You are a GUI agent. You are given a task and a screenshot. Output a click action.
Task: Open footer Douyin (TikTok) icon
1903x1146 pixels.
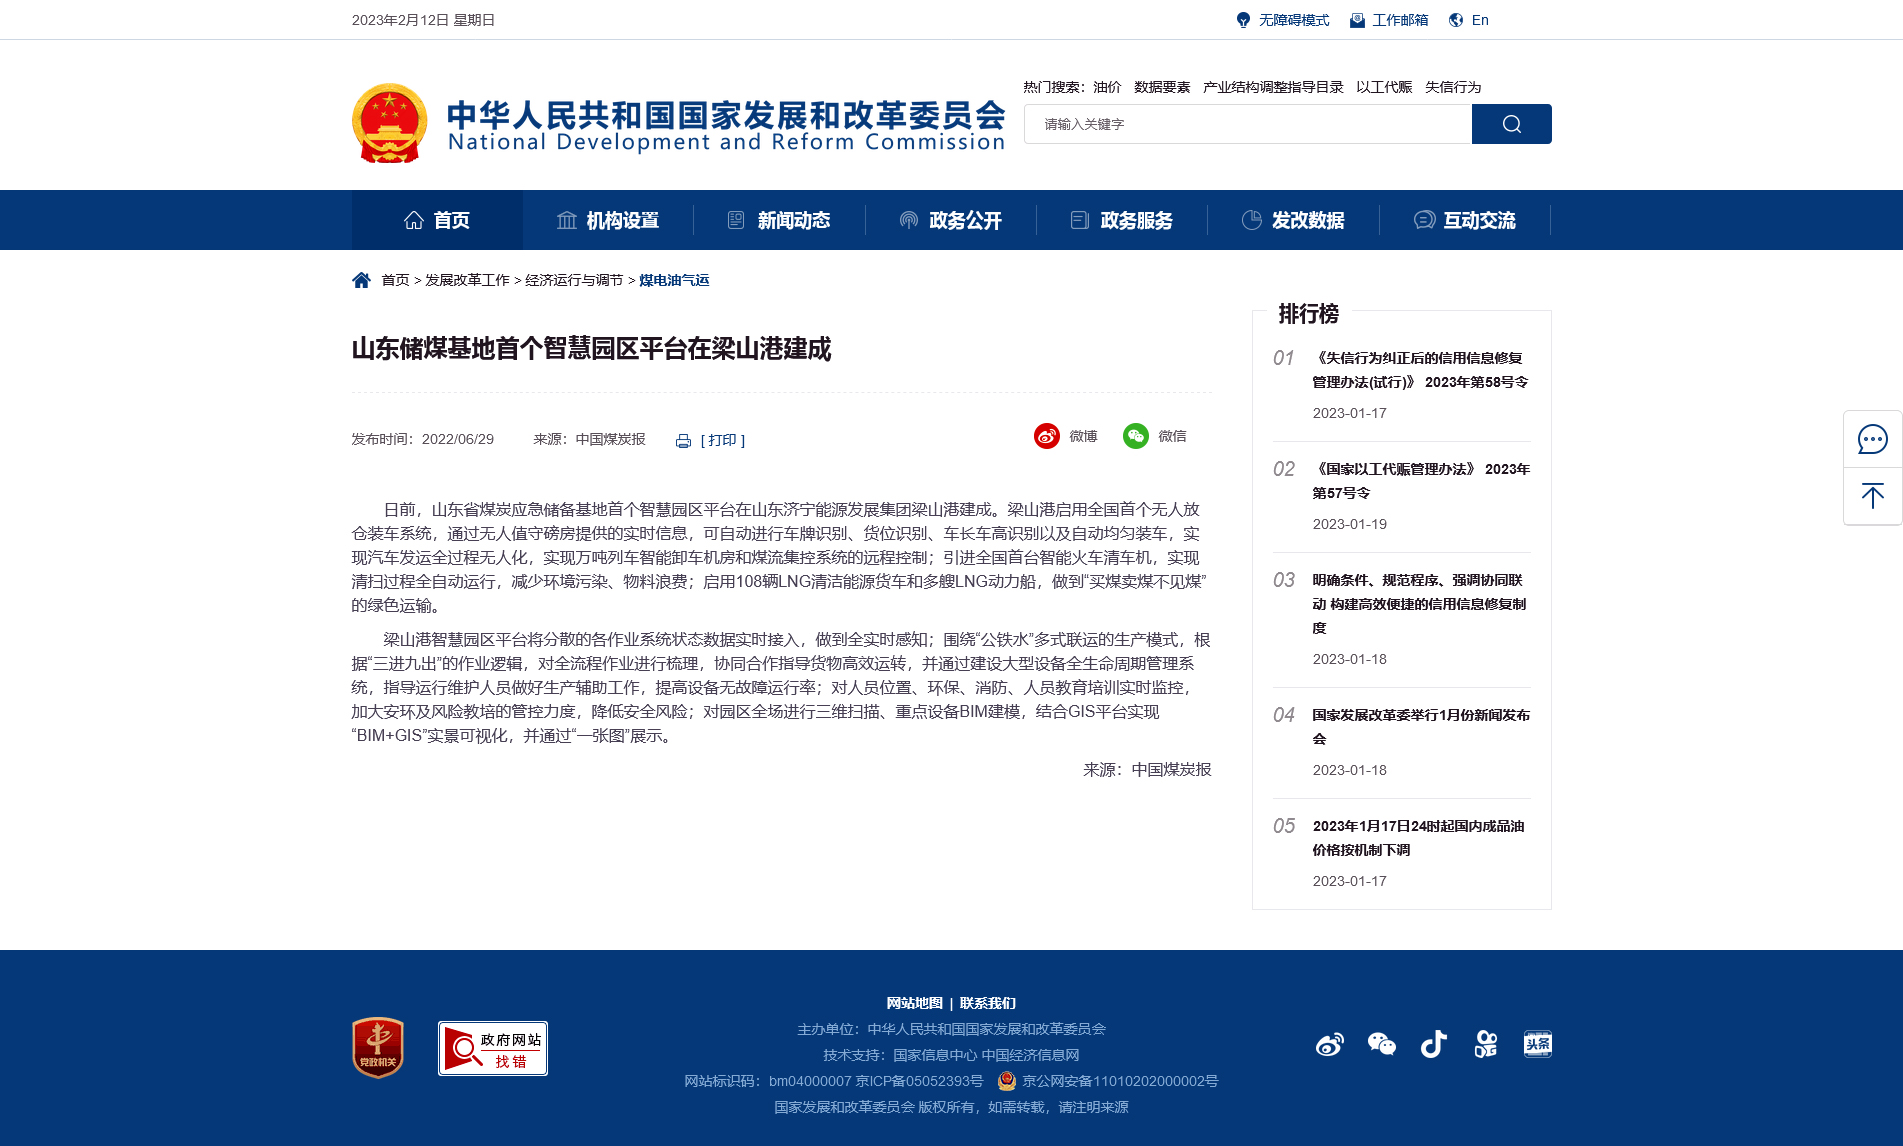coord(1433,1045)
